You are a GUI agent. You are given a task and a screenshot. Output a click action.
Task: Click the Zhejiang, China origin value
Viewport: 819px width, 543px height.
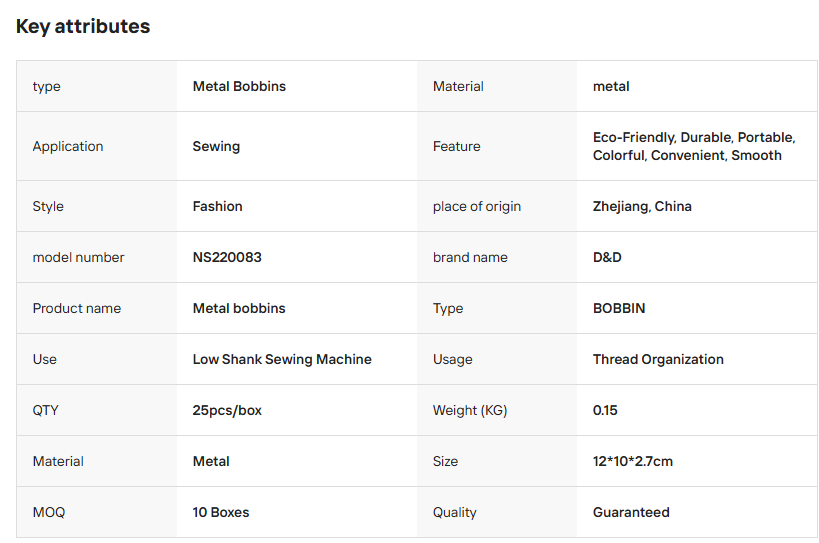(x=642, y=206)
